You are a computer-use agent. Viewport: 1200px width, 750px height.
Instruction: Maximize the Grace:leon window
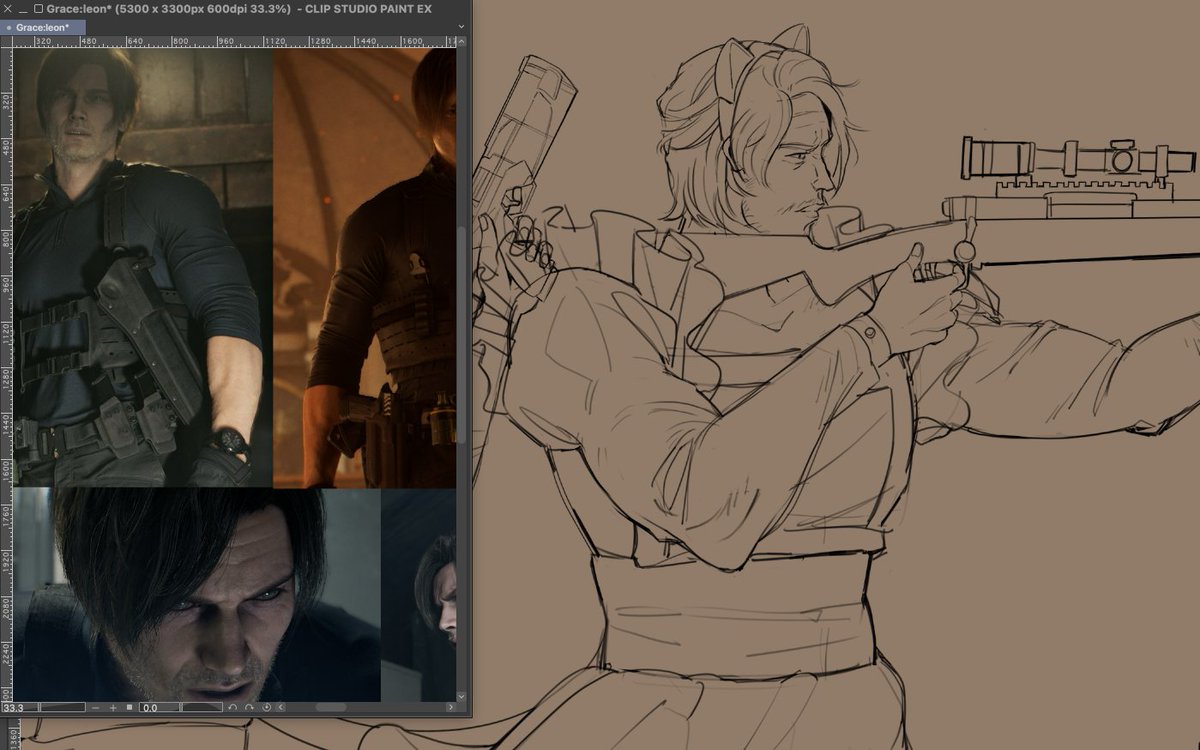tap(38, 9)
